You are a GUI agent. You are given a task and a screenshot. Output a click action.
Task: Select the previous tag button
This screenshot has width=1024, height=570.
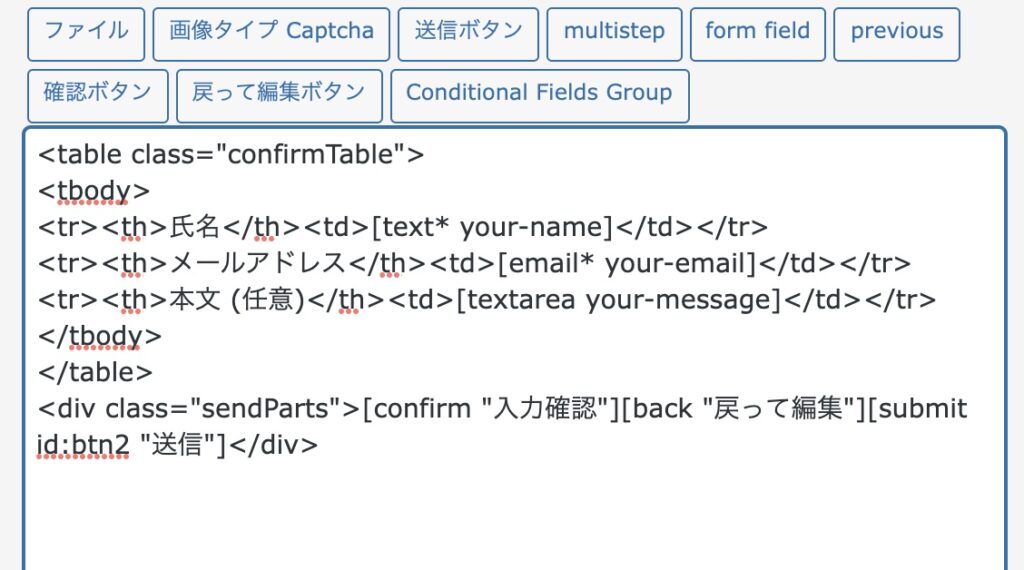[896, 33]
